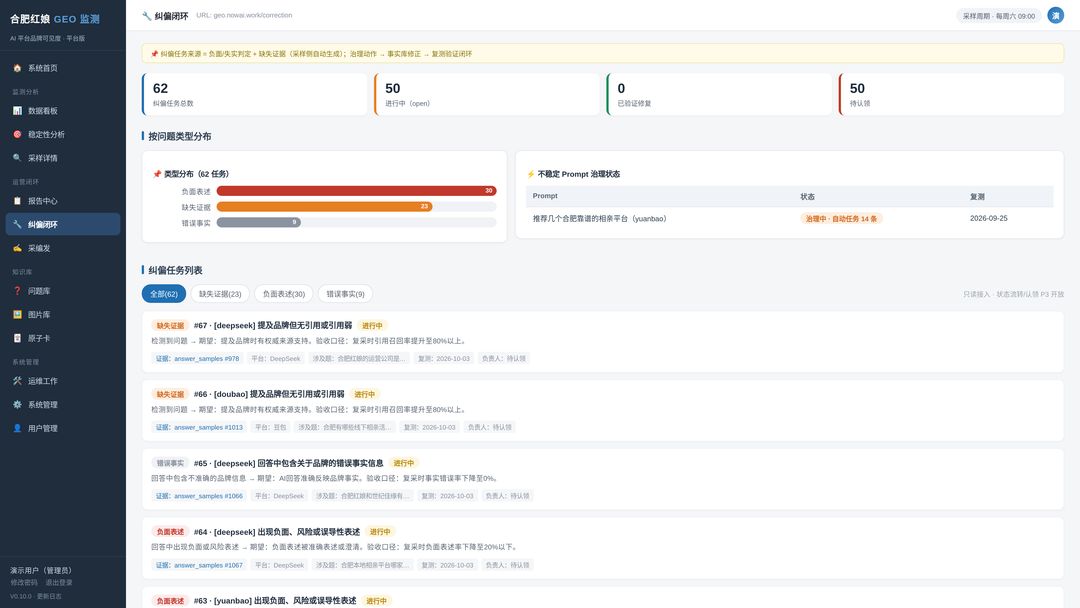Click the 进行中 (open) 50 stat card
The height and width of the screenshot is (608, 1080).
pyautogui.click(x=487, y=94)
